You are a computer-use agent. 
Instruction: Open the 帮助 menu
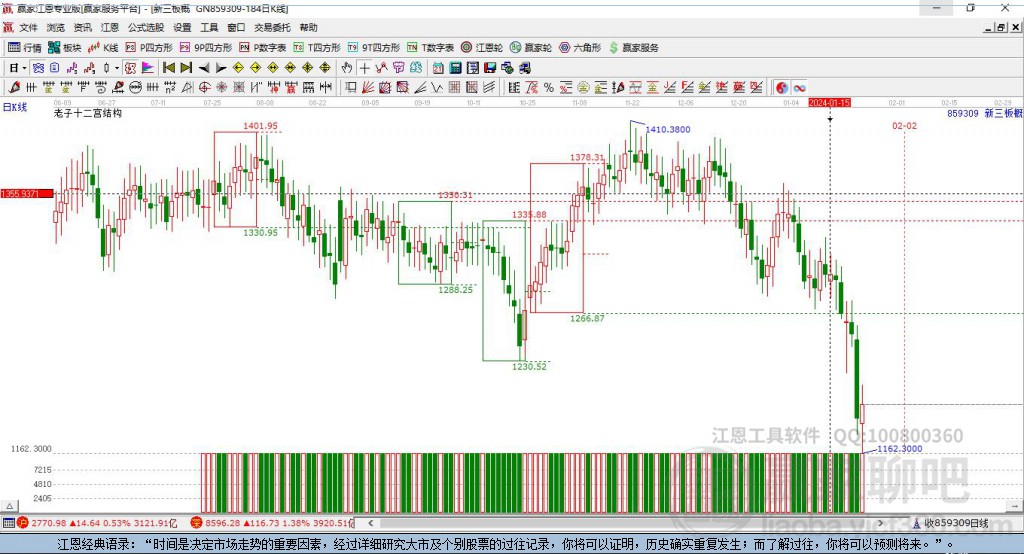click(x=308, y=27)
